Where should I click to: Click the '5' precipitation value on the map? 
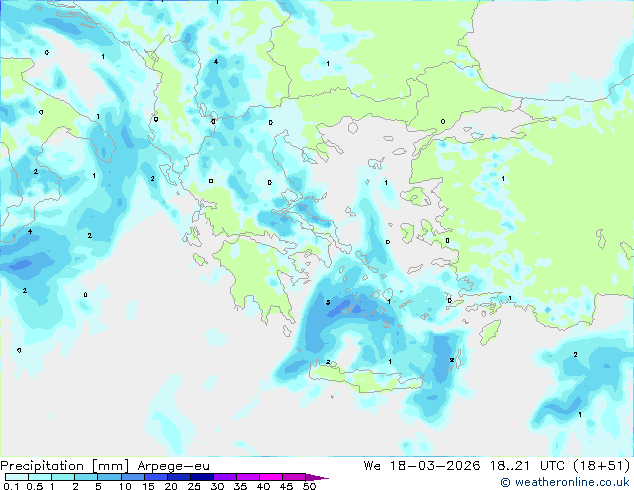pyautogui.click(x=328, y=302)
